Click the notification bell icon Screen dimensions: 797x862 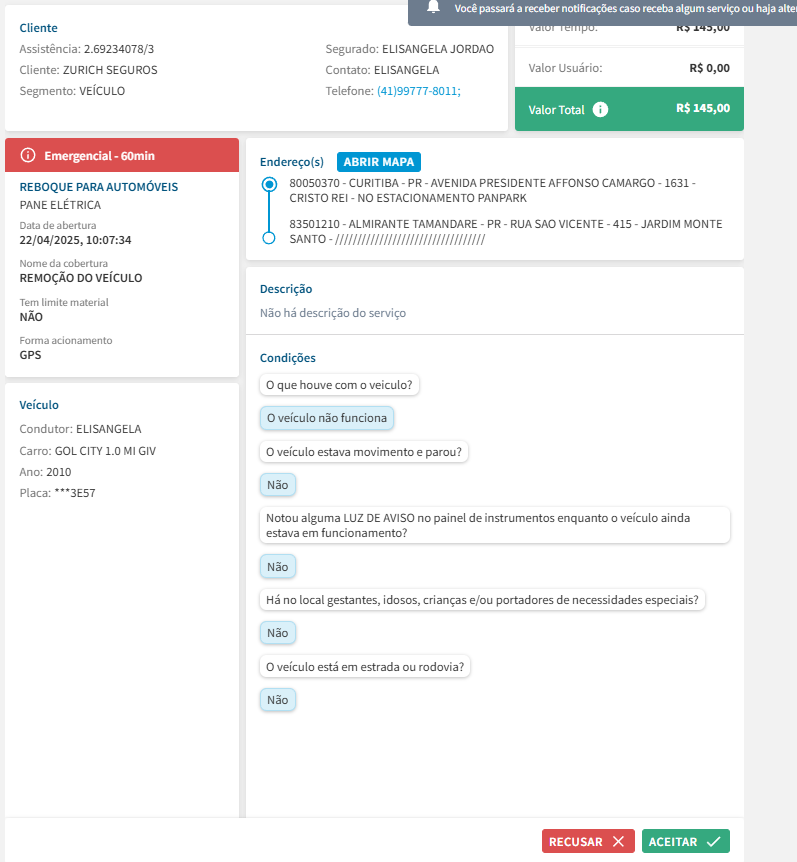[x=433, y=6]
